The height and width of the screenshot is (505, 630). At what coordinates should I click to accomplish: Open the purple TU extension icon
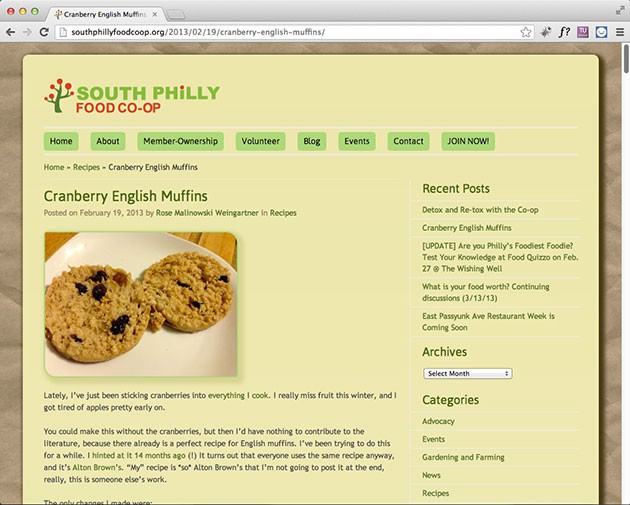tap(583, 32)
